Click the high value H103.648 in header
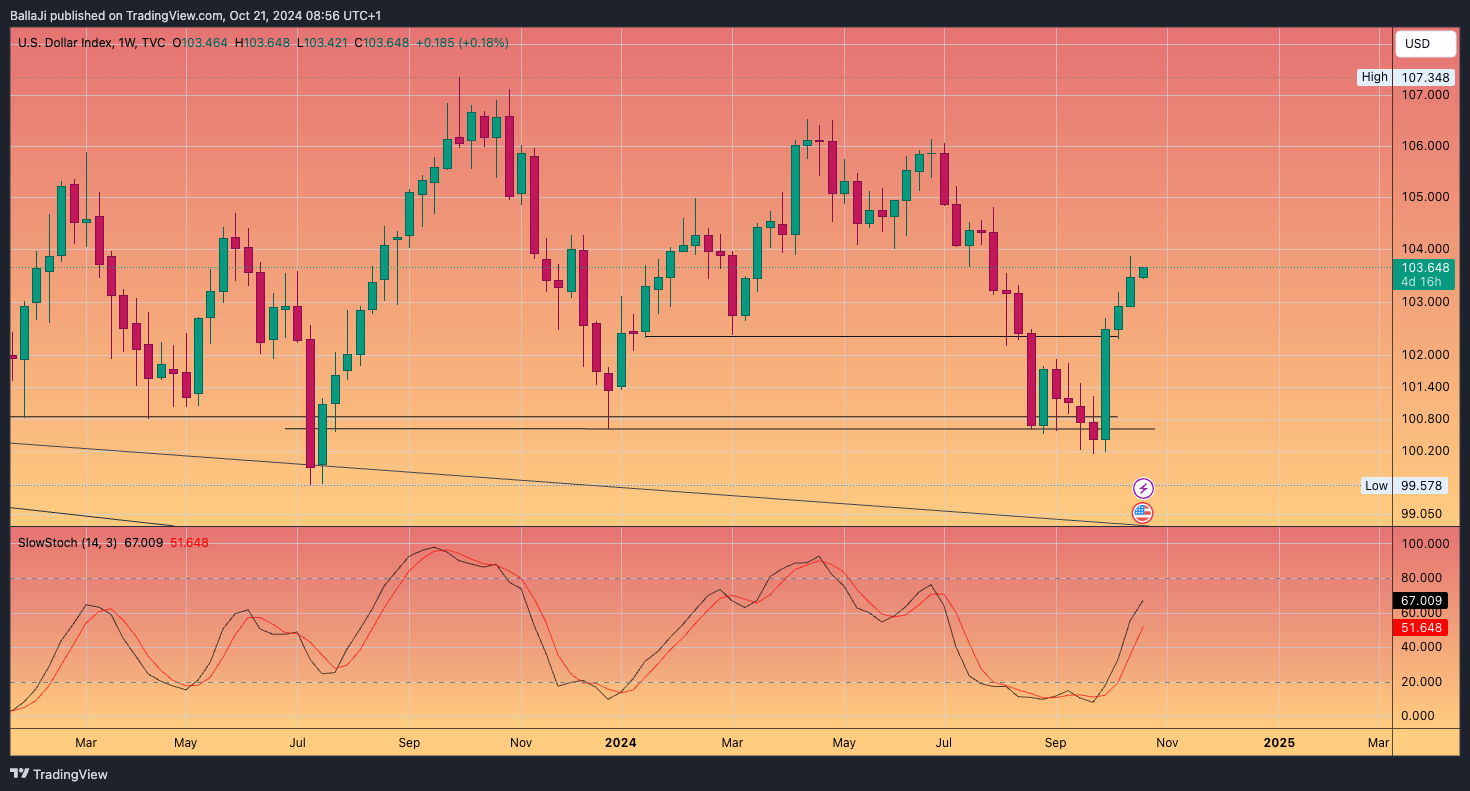1470x791 pixels. point(262,43)
